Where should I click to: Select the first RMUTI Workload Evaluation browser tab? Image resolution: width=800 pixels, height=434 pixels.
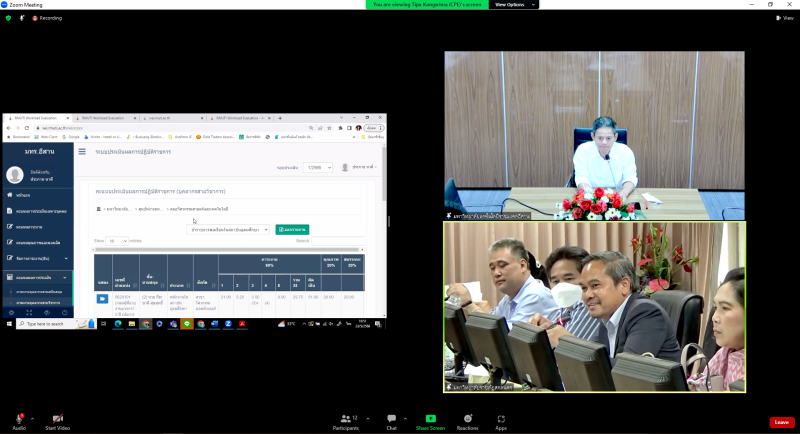[40, 118]
